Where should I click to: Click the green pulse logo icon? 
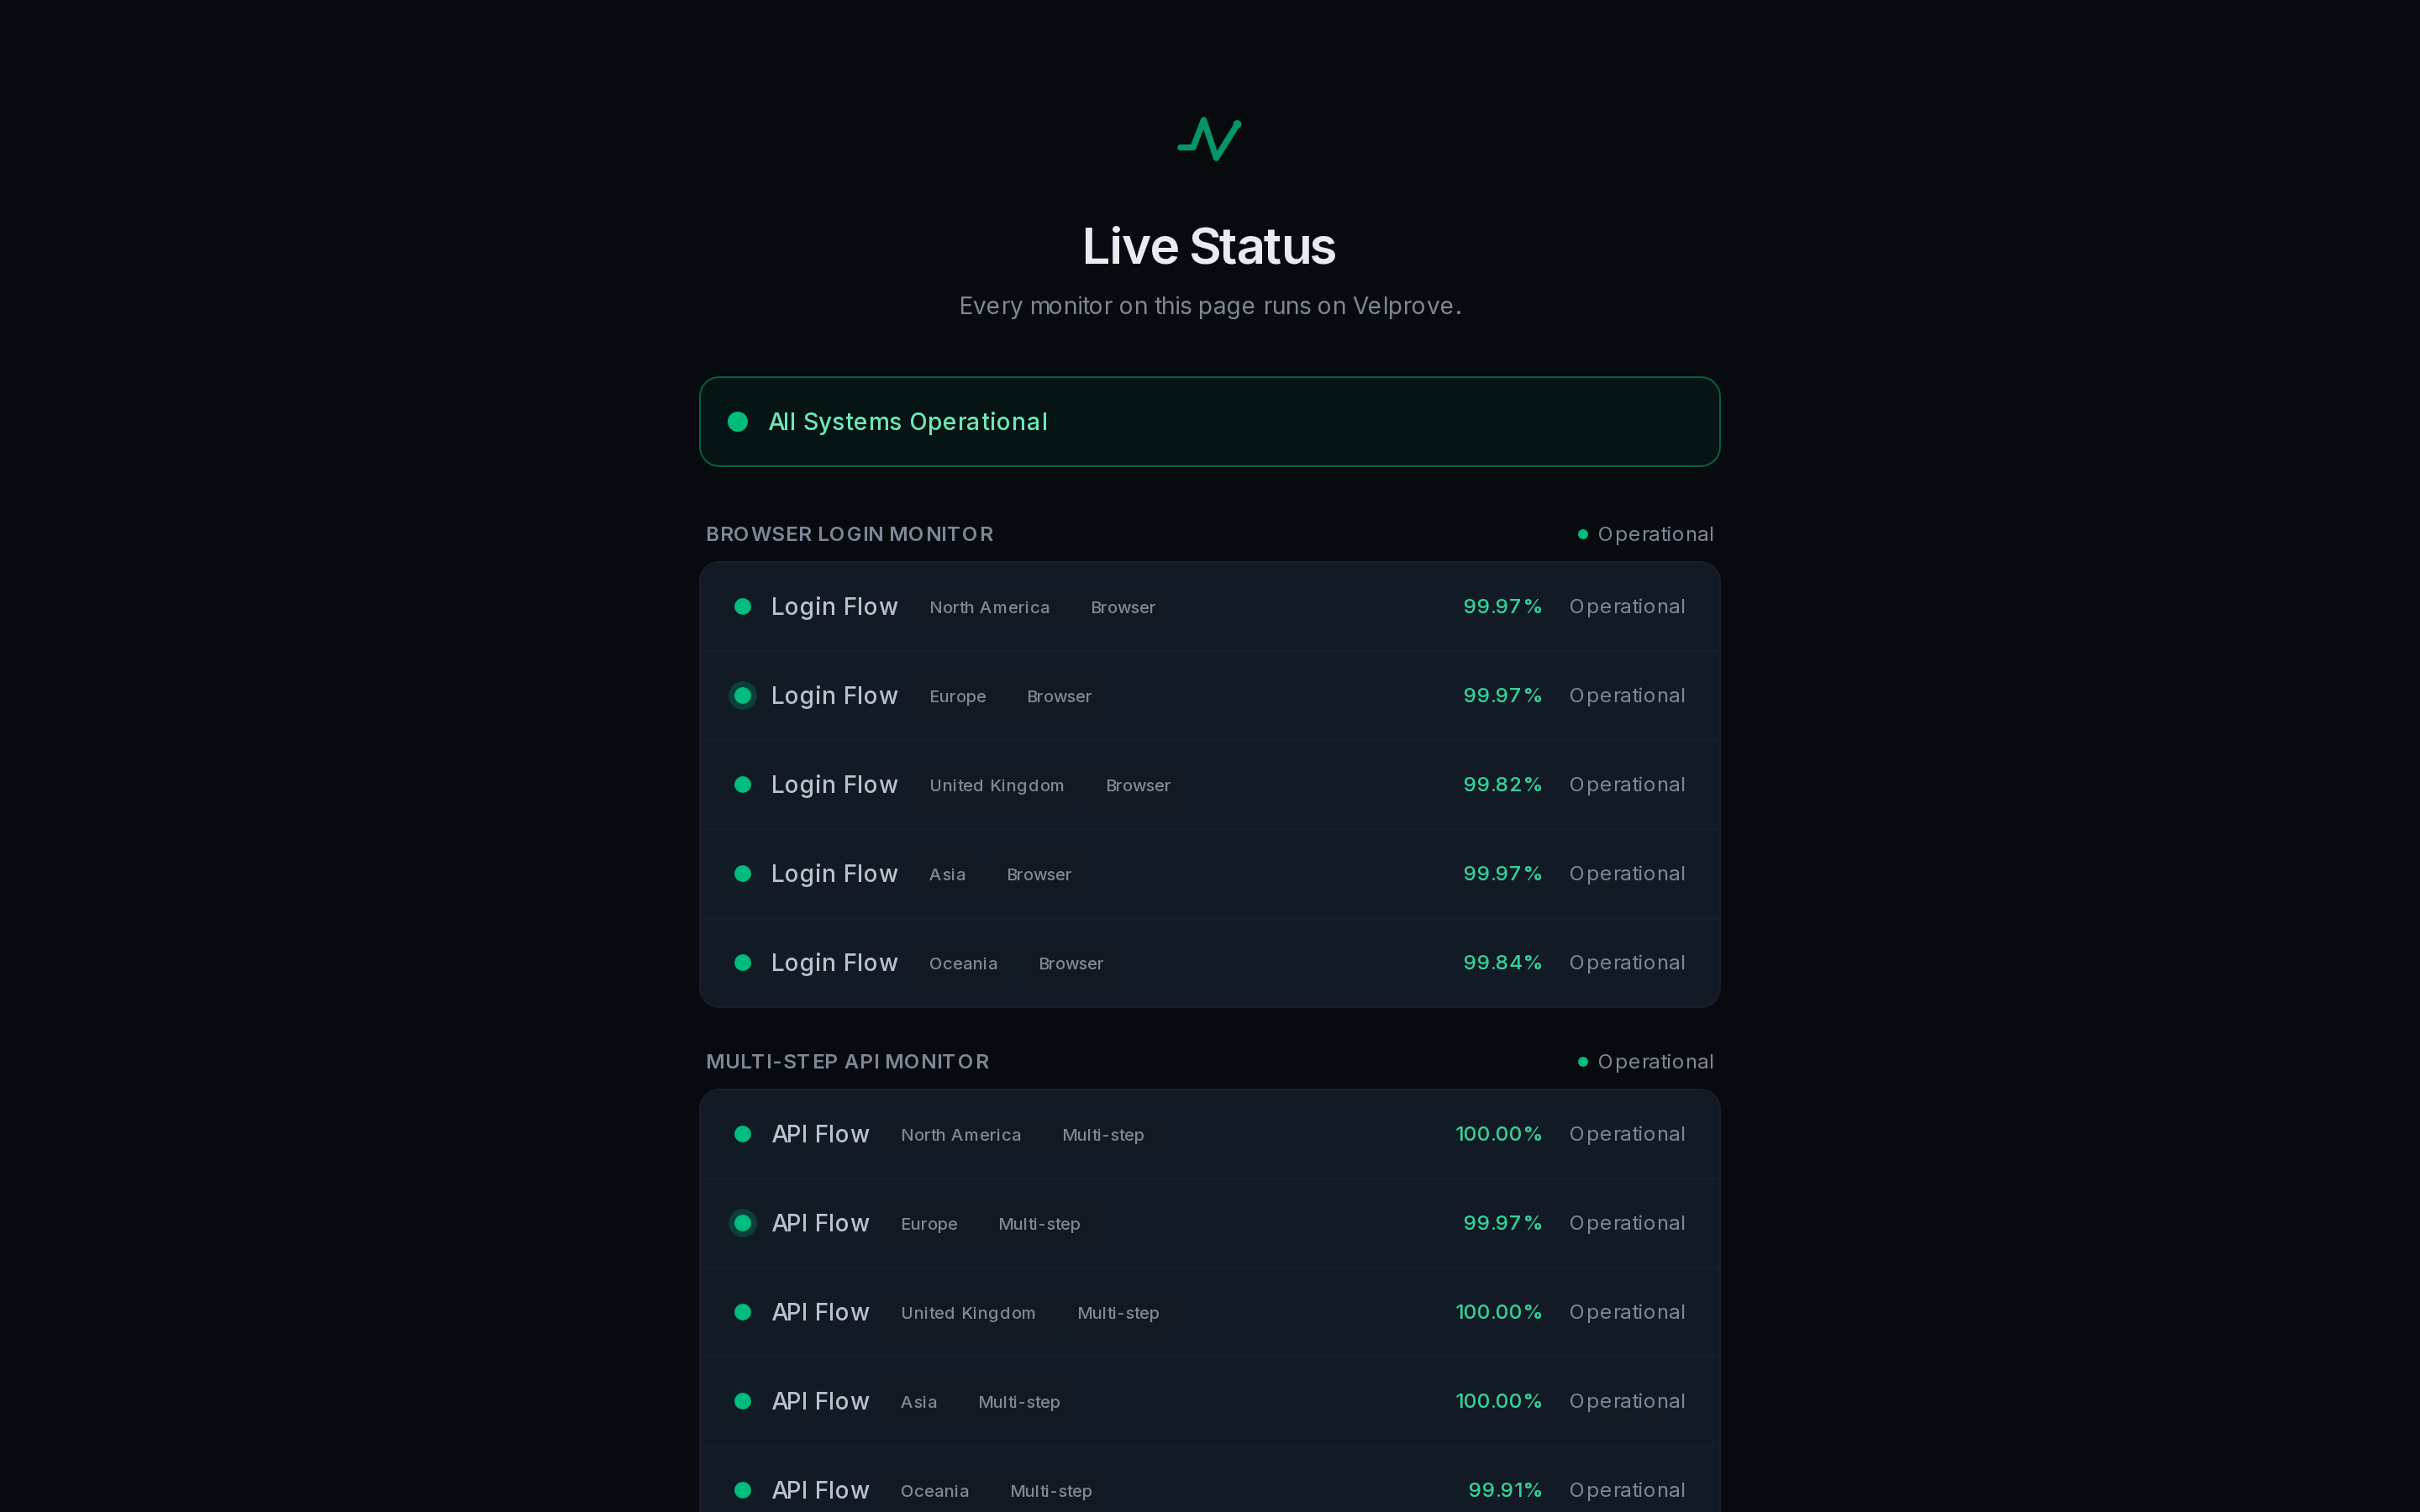pos(1209,139)
